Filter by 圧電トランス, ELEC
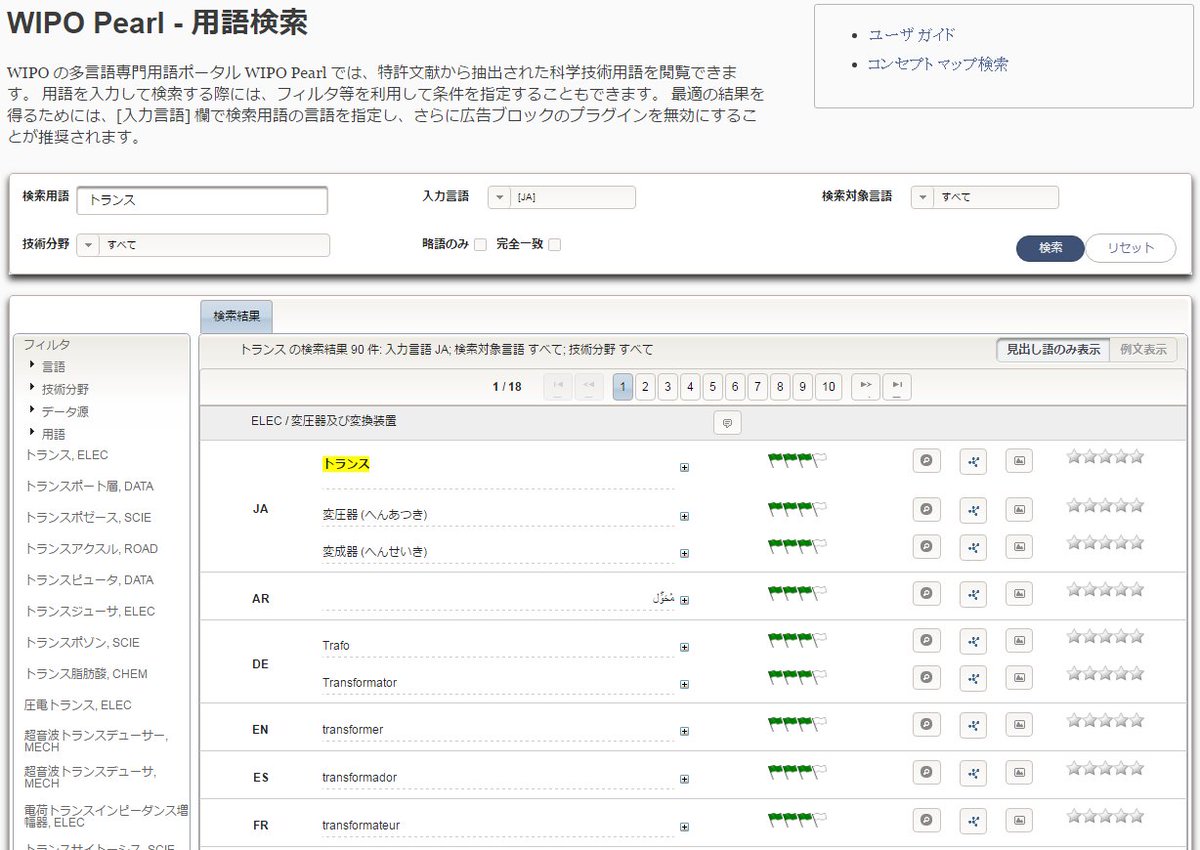1200x850 pixels. pyautogui.click(x=78, y=705)
